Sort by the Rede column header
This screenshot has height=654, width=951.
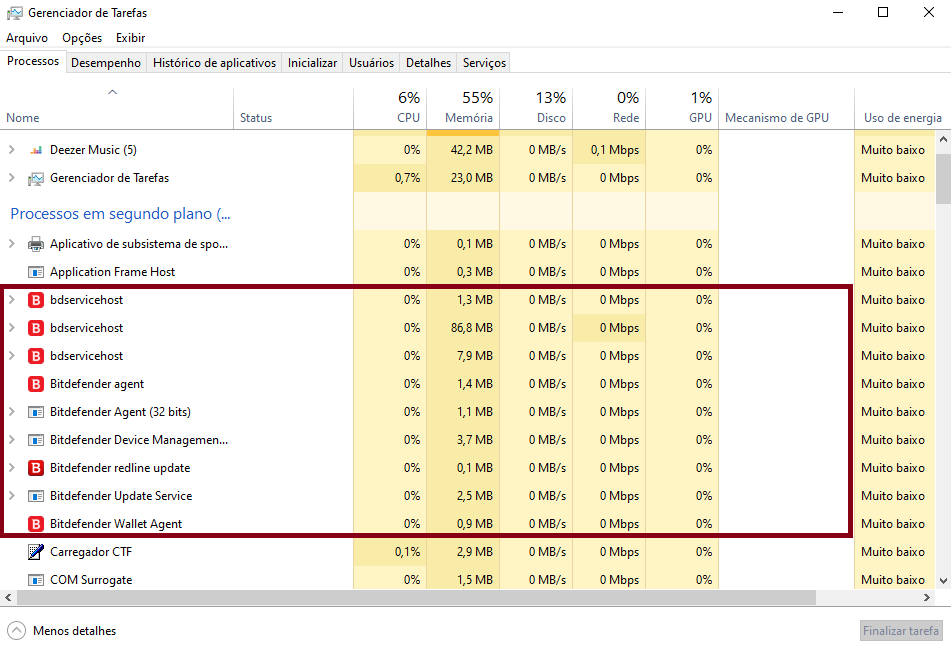[x=609, y=109]
